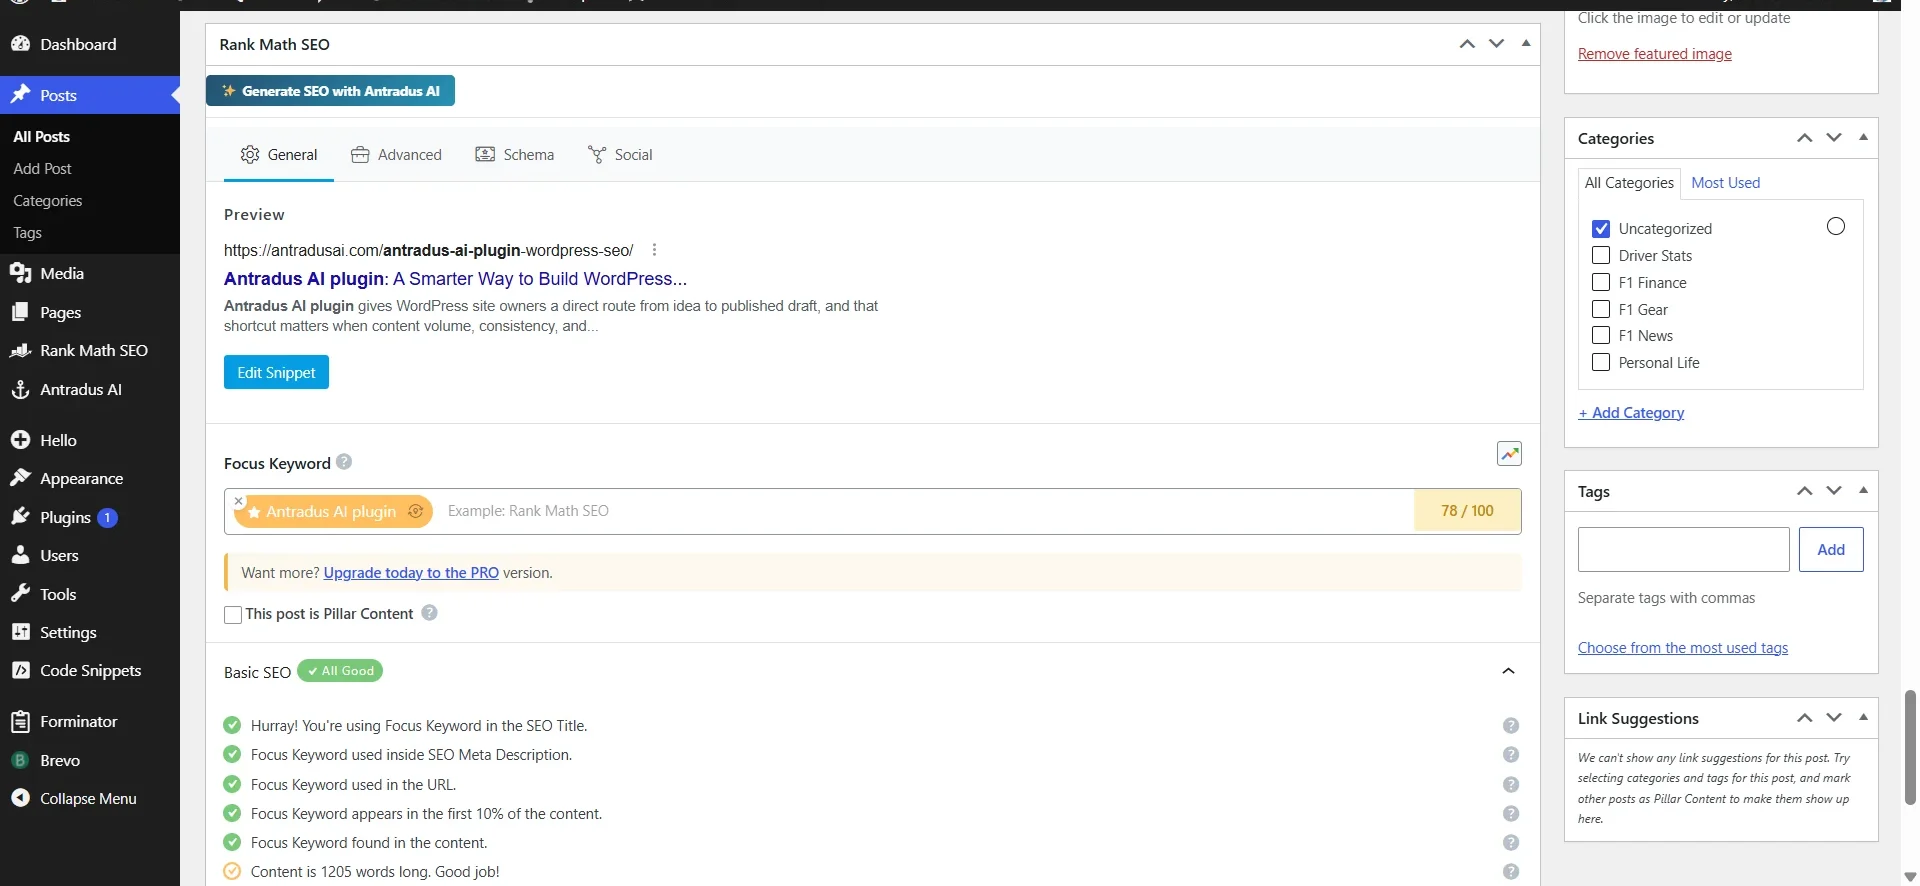Open the Media library icon
The image size is (1920, 886).
click(20, 273)
